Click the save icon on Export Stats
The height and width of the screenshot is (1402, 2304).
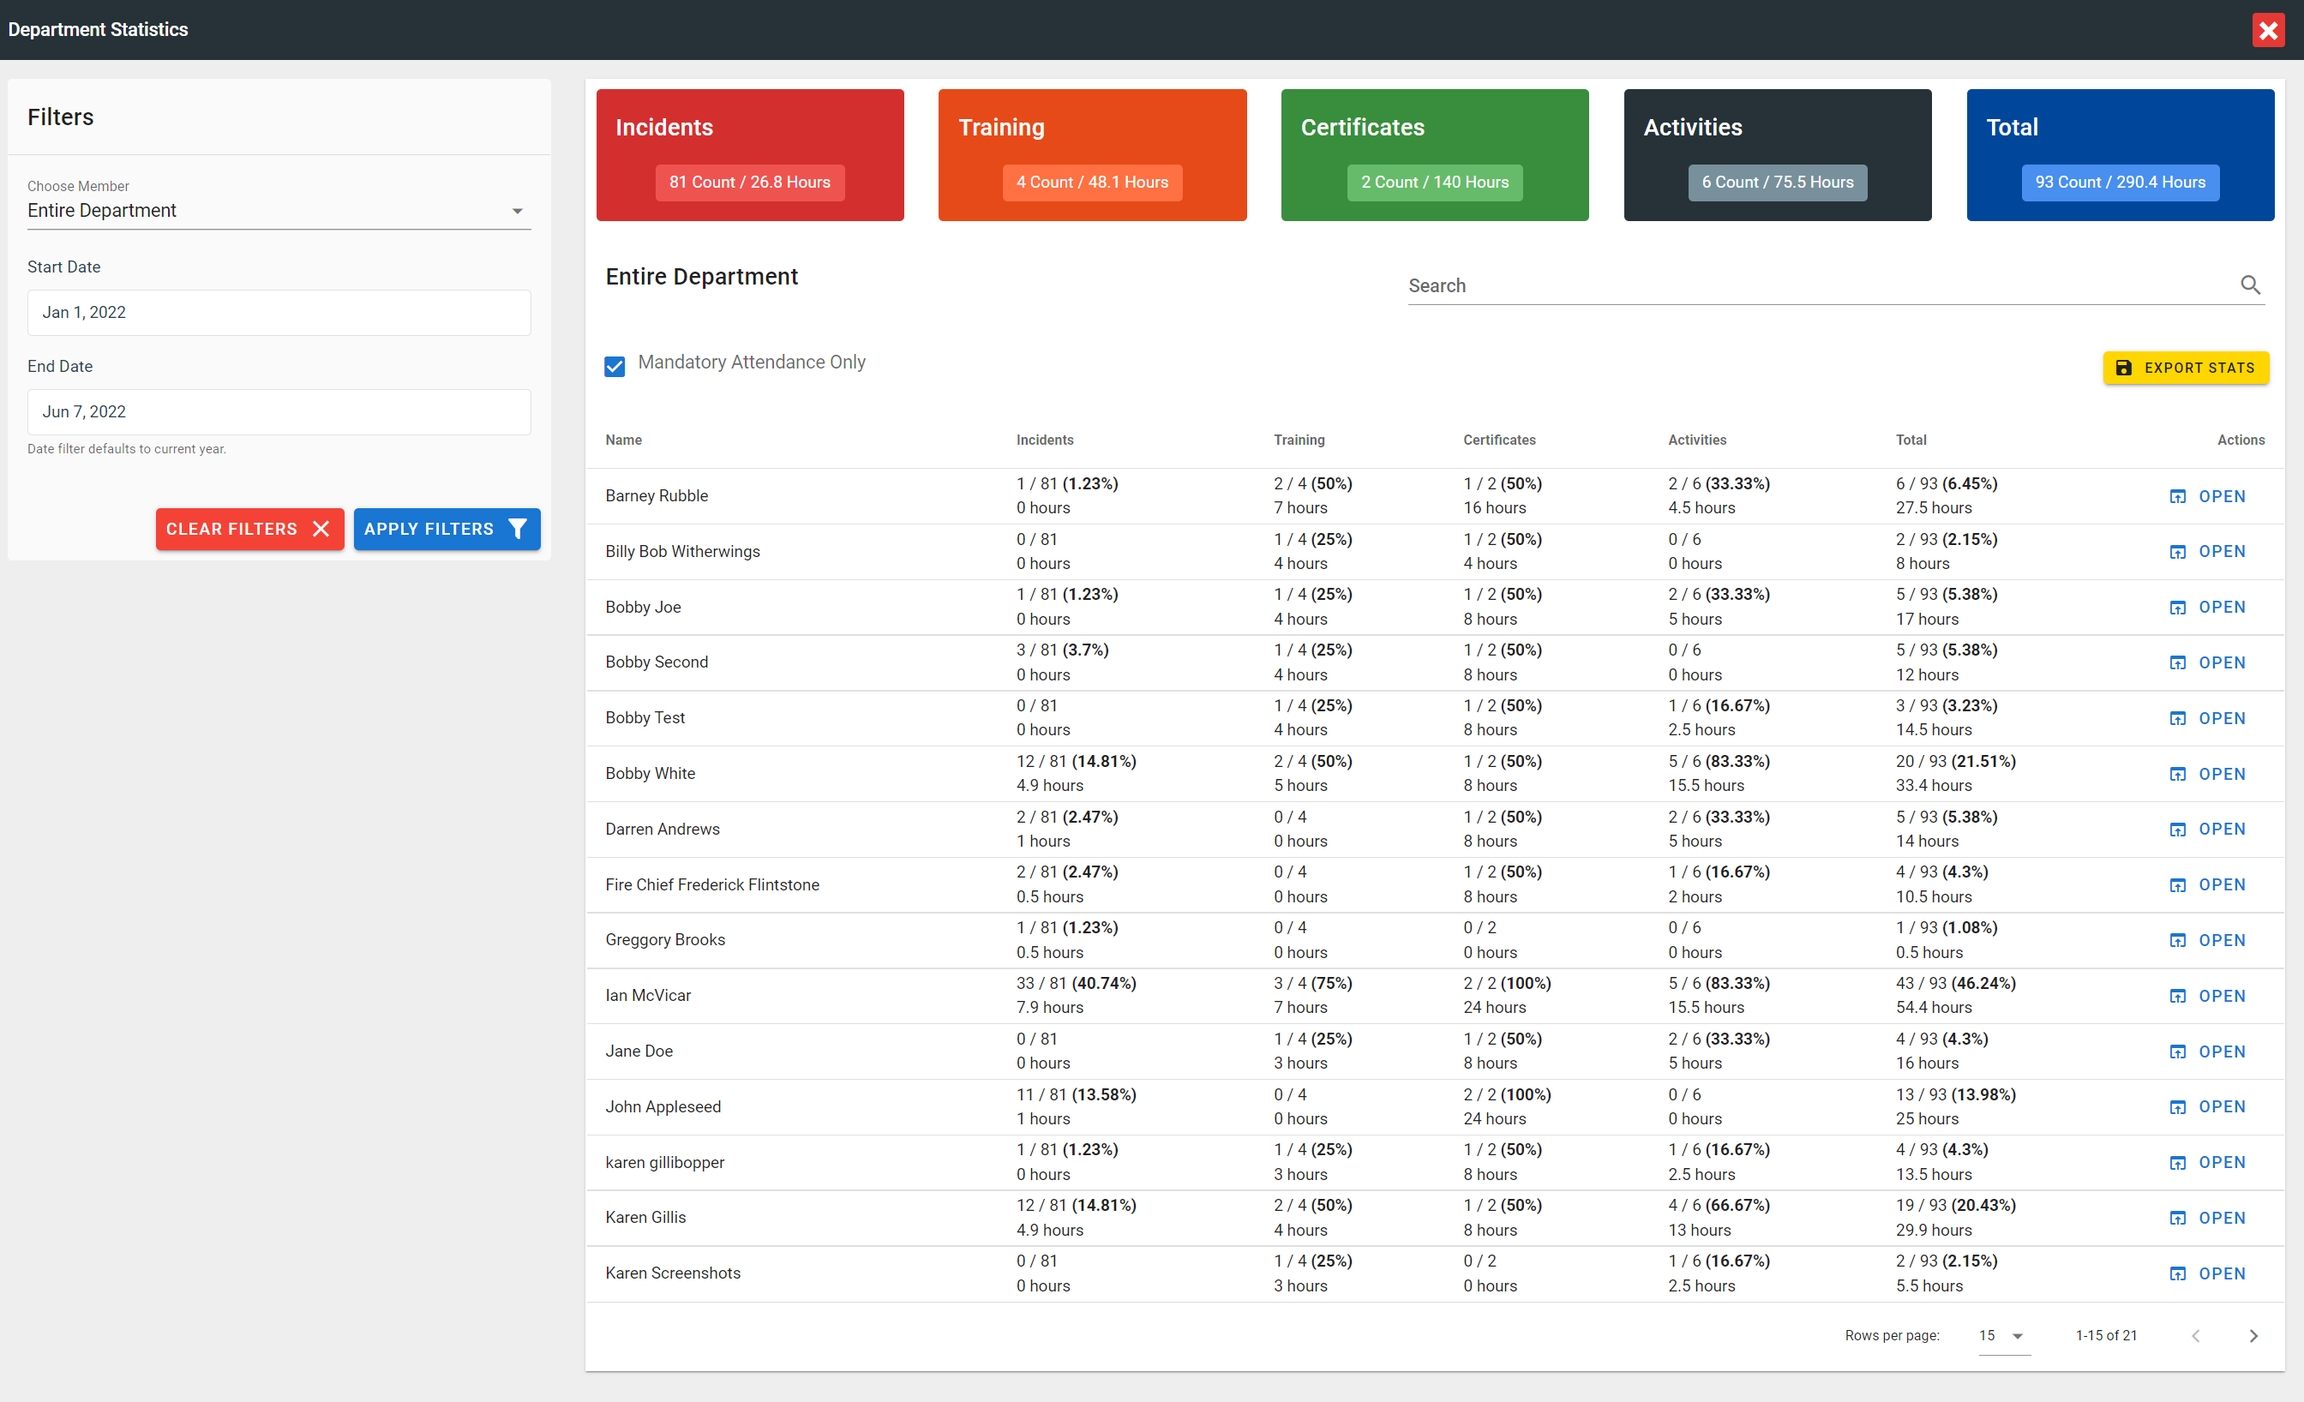pos(2124,368)
